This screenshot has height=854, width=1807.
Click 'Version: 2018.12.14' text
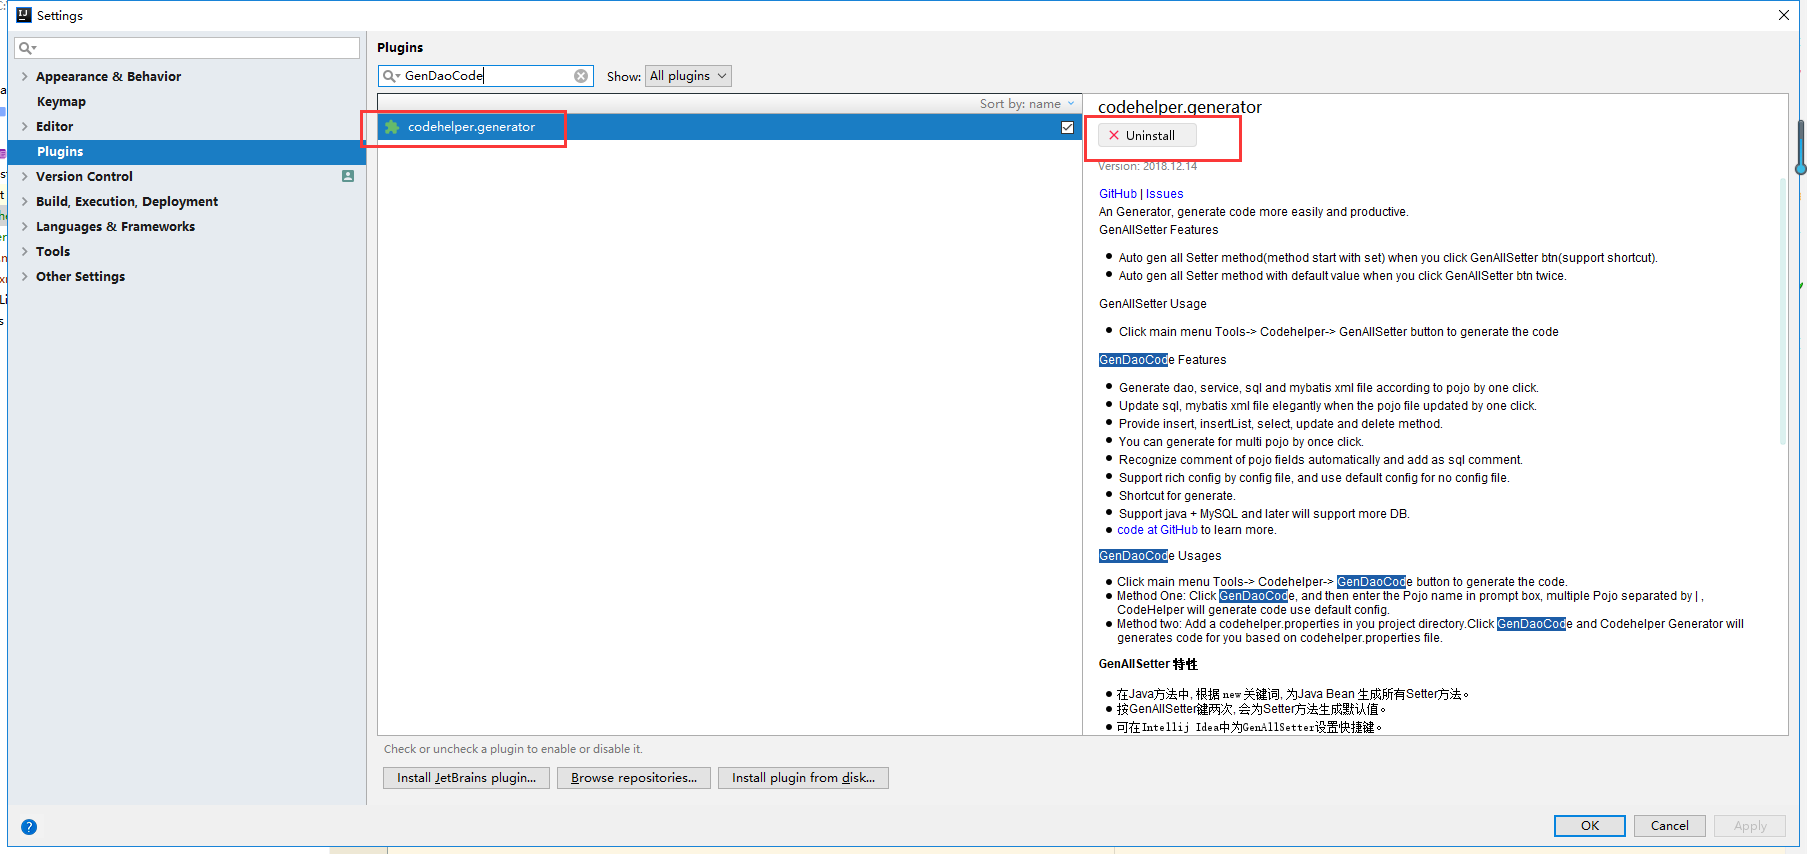[1147, 166]
